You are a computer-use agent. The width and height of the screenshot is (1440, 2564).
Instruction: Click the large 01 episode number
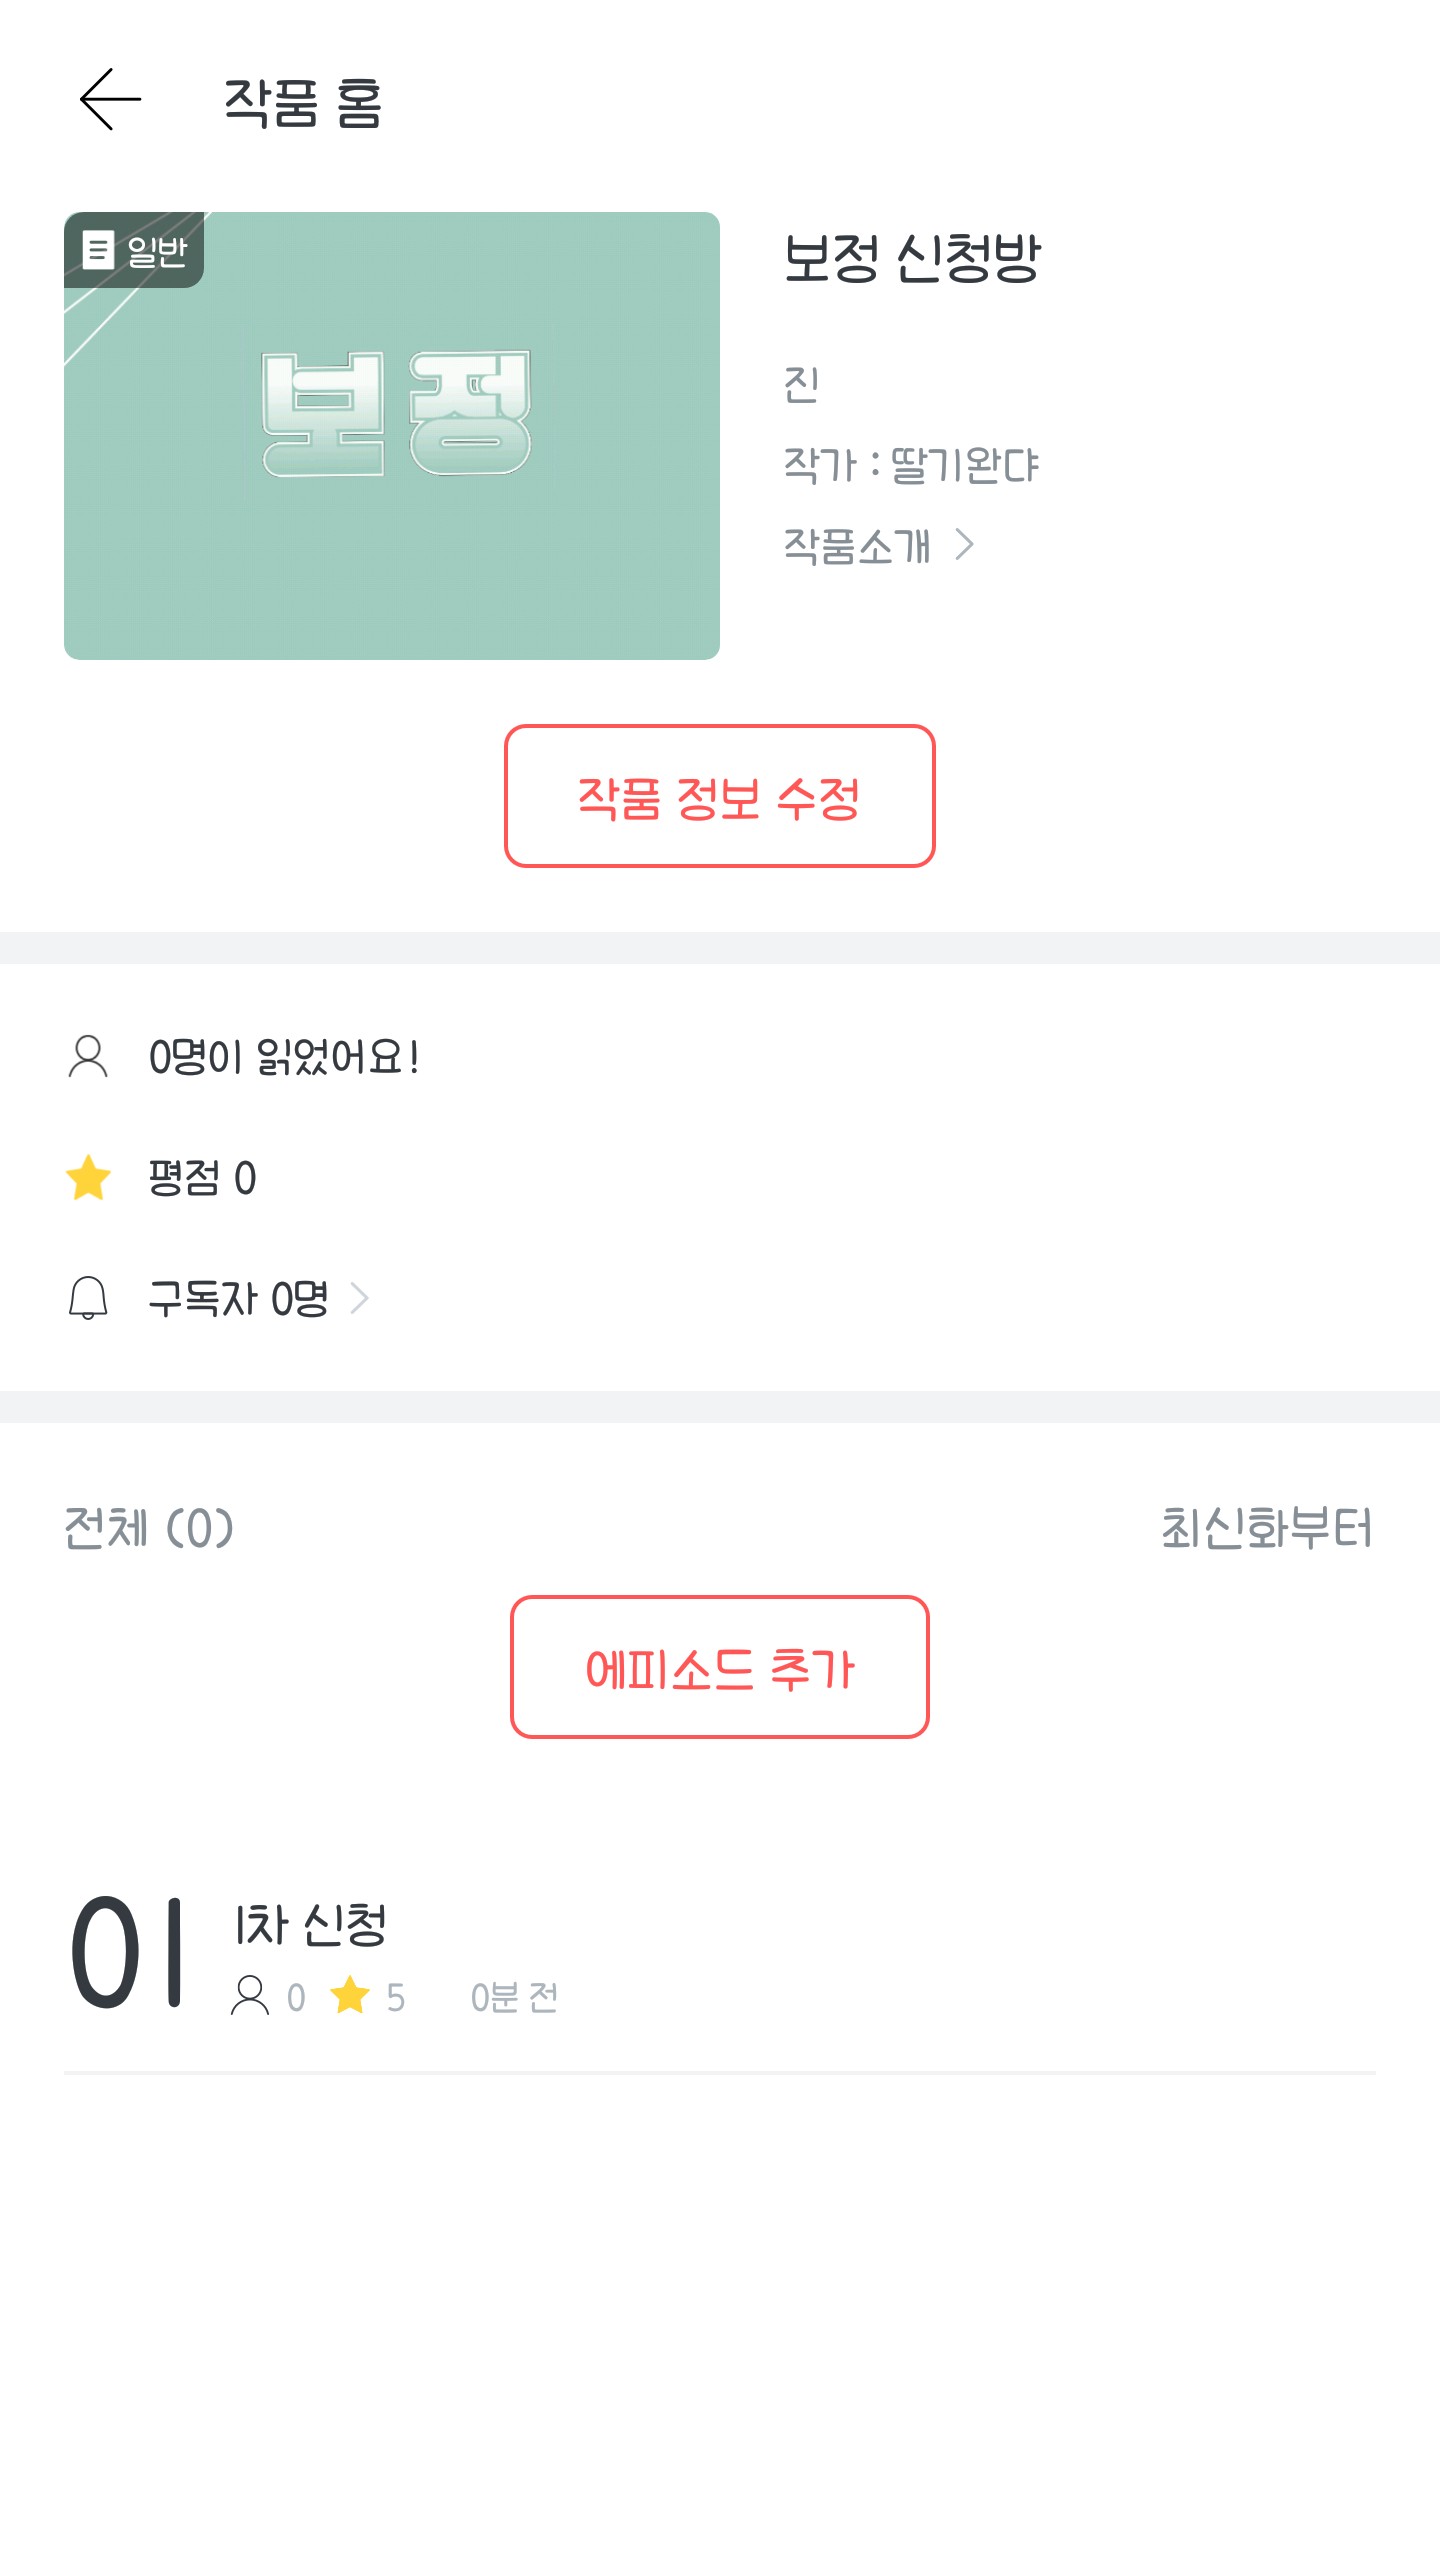tap(127, 1952)
